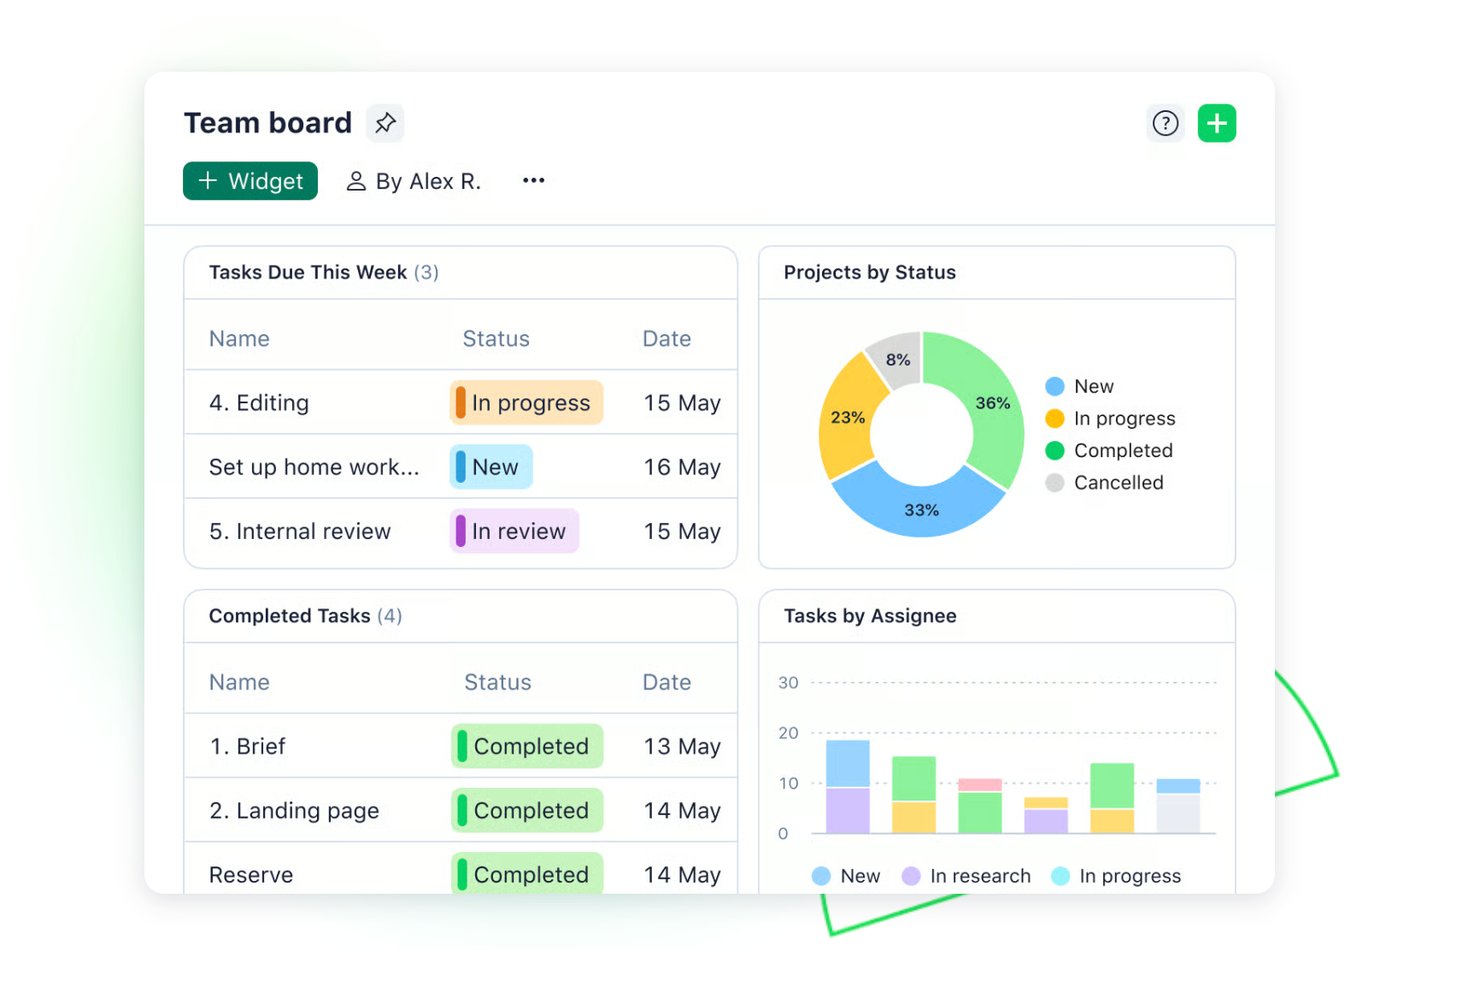
Task: Add a new Widget
Action: (250, 181)
